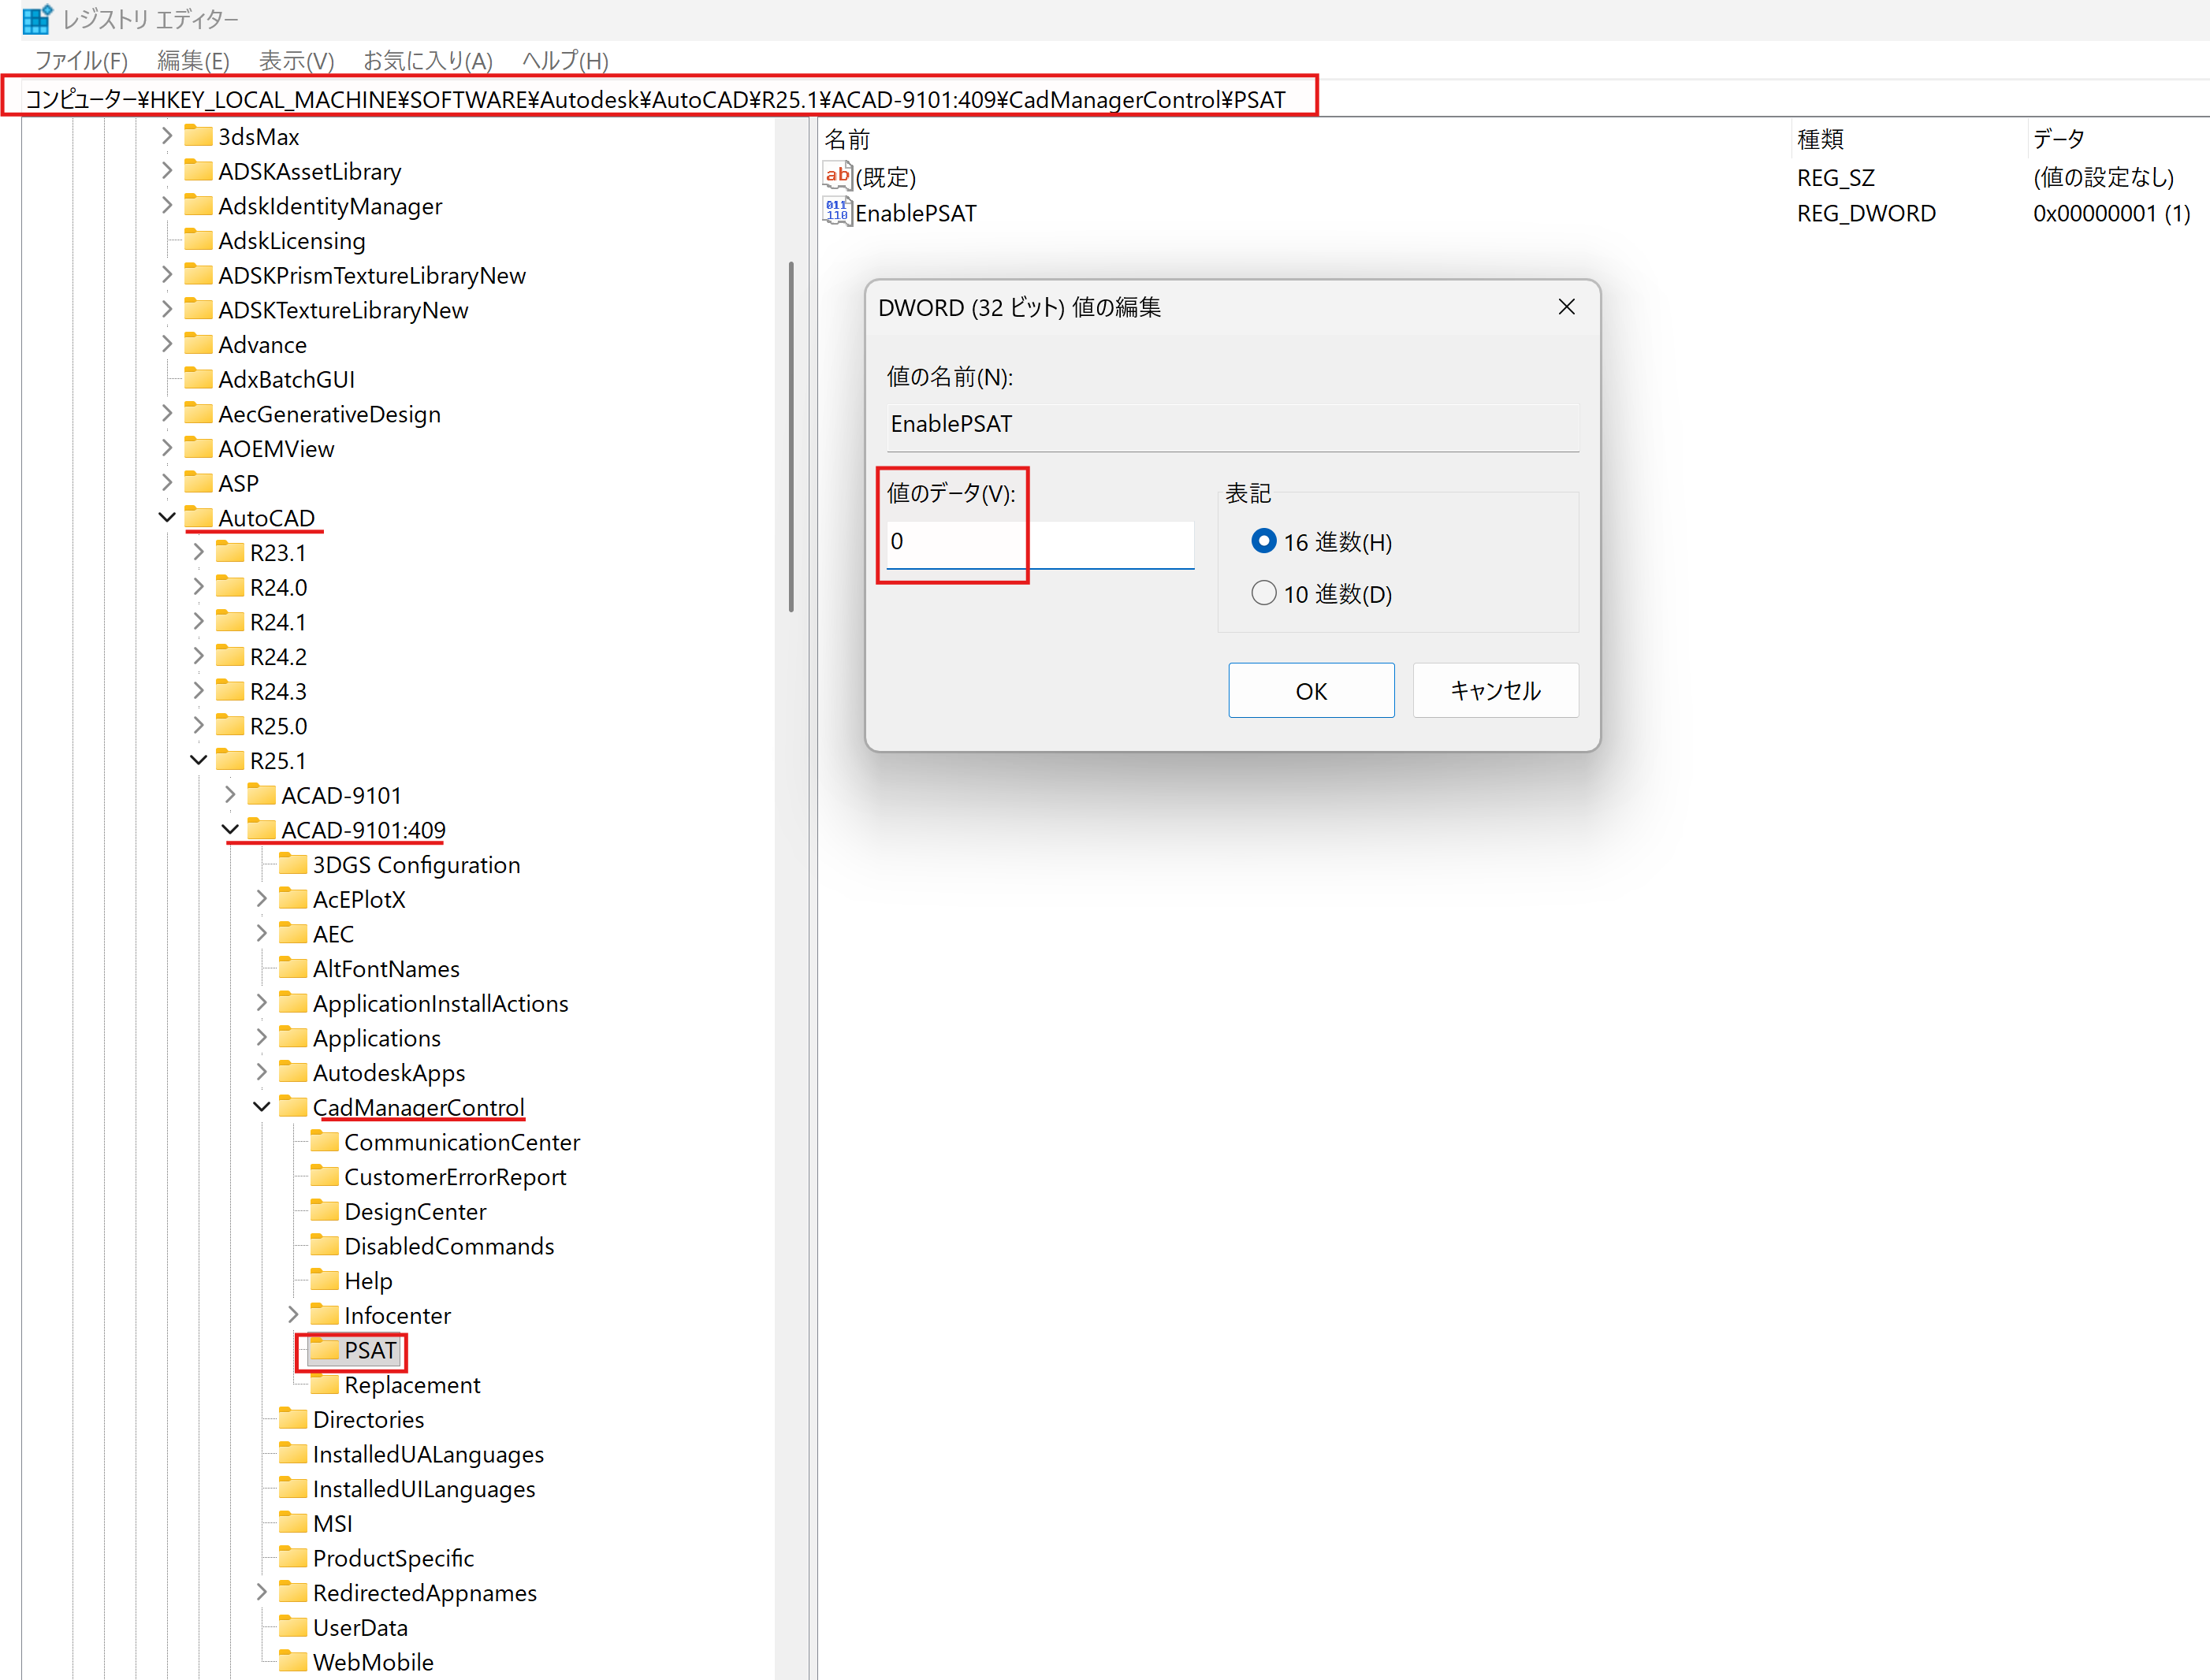Image resolution: width=2210 pixels, height=1680 pixels.
Task: Select the AutodeskApps tree item
Action: [x=389, y=1073]
